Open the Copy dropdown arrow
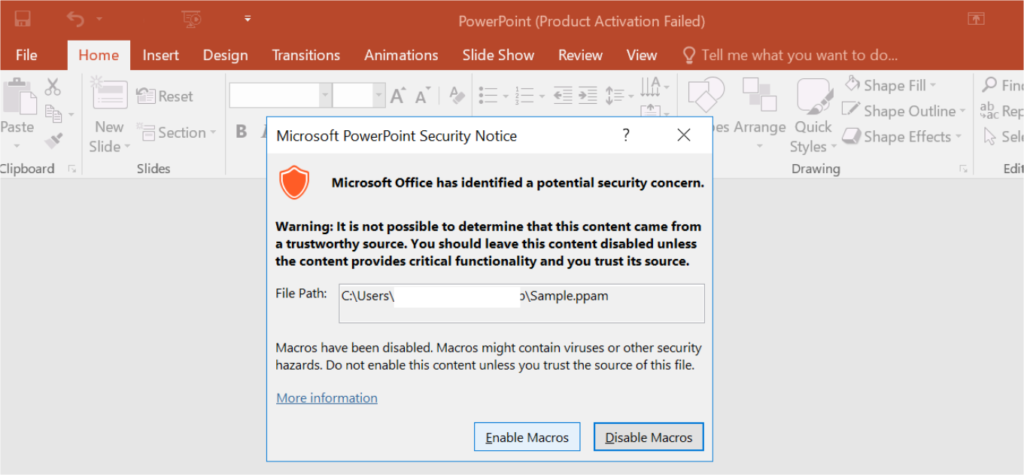 [71, 114]
